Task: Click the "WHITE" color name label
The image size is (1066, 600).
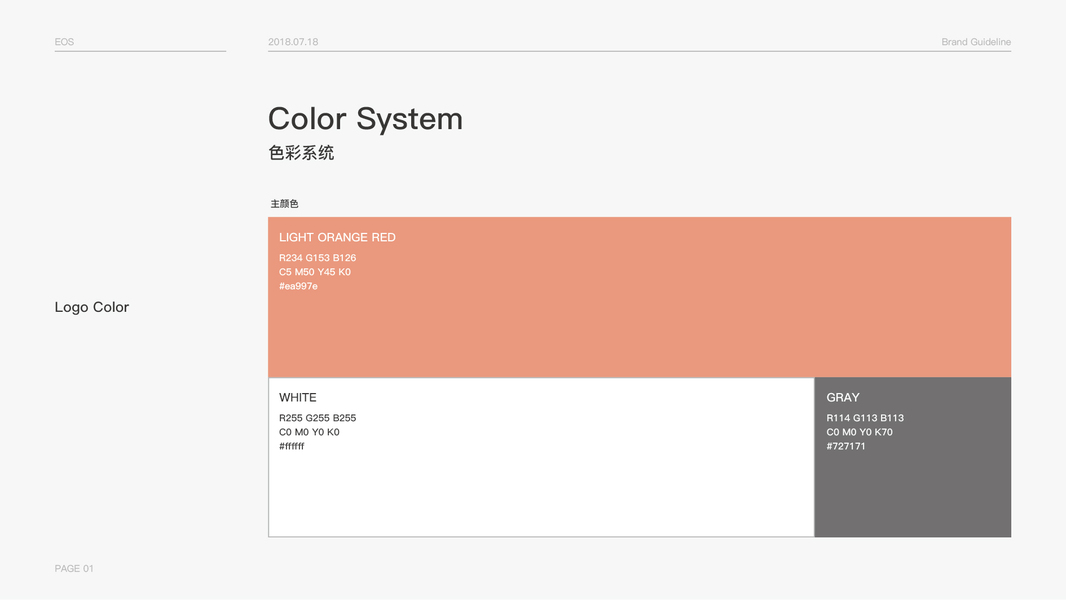Action: 298,398
